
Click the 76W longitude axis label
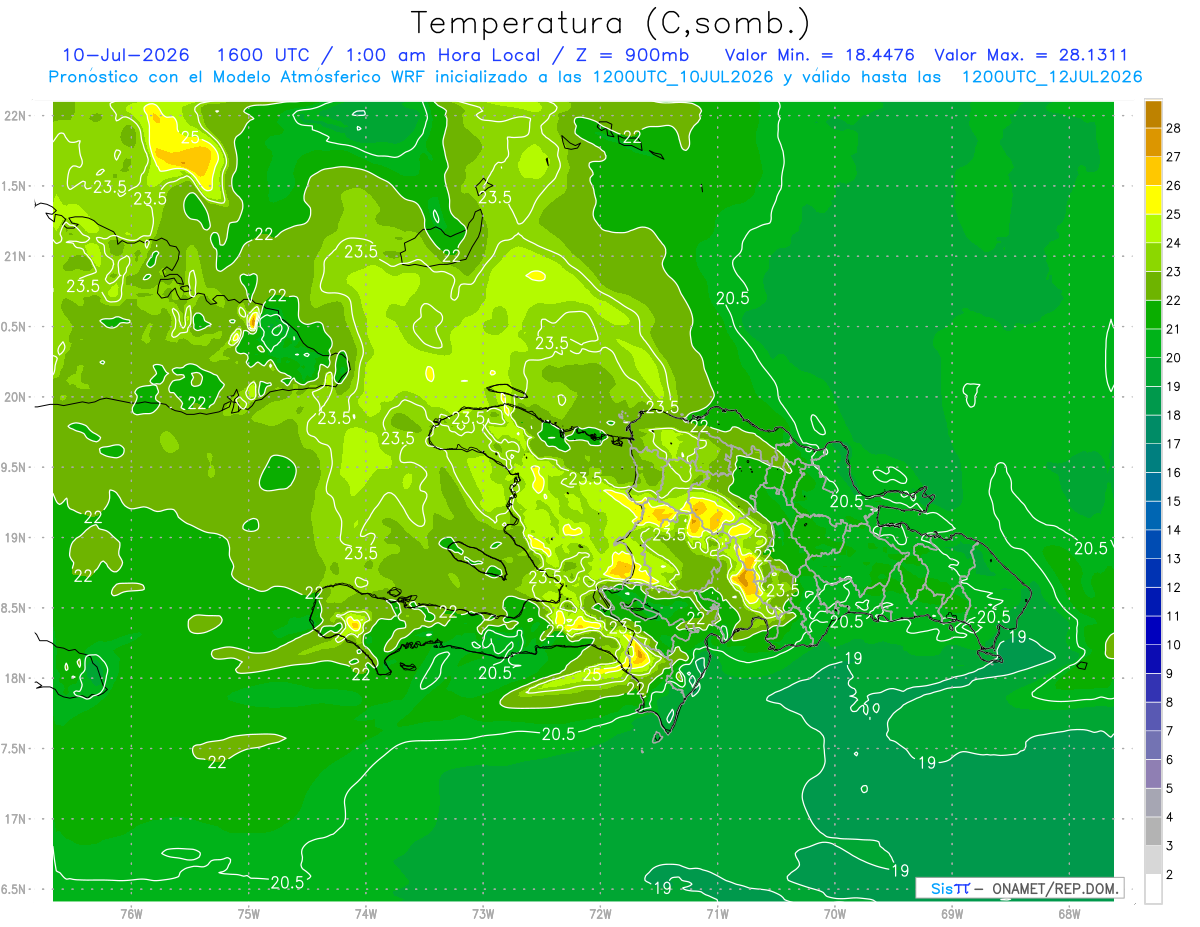click(131, 914)
